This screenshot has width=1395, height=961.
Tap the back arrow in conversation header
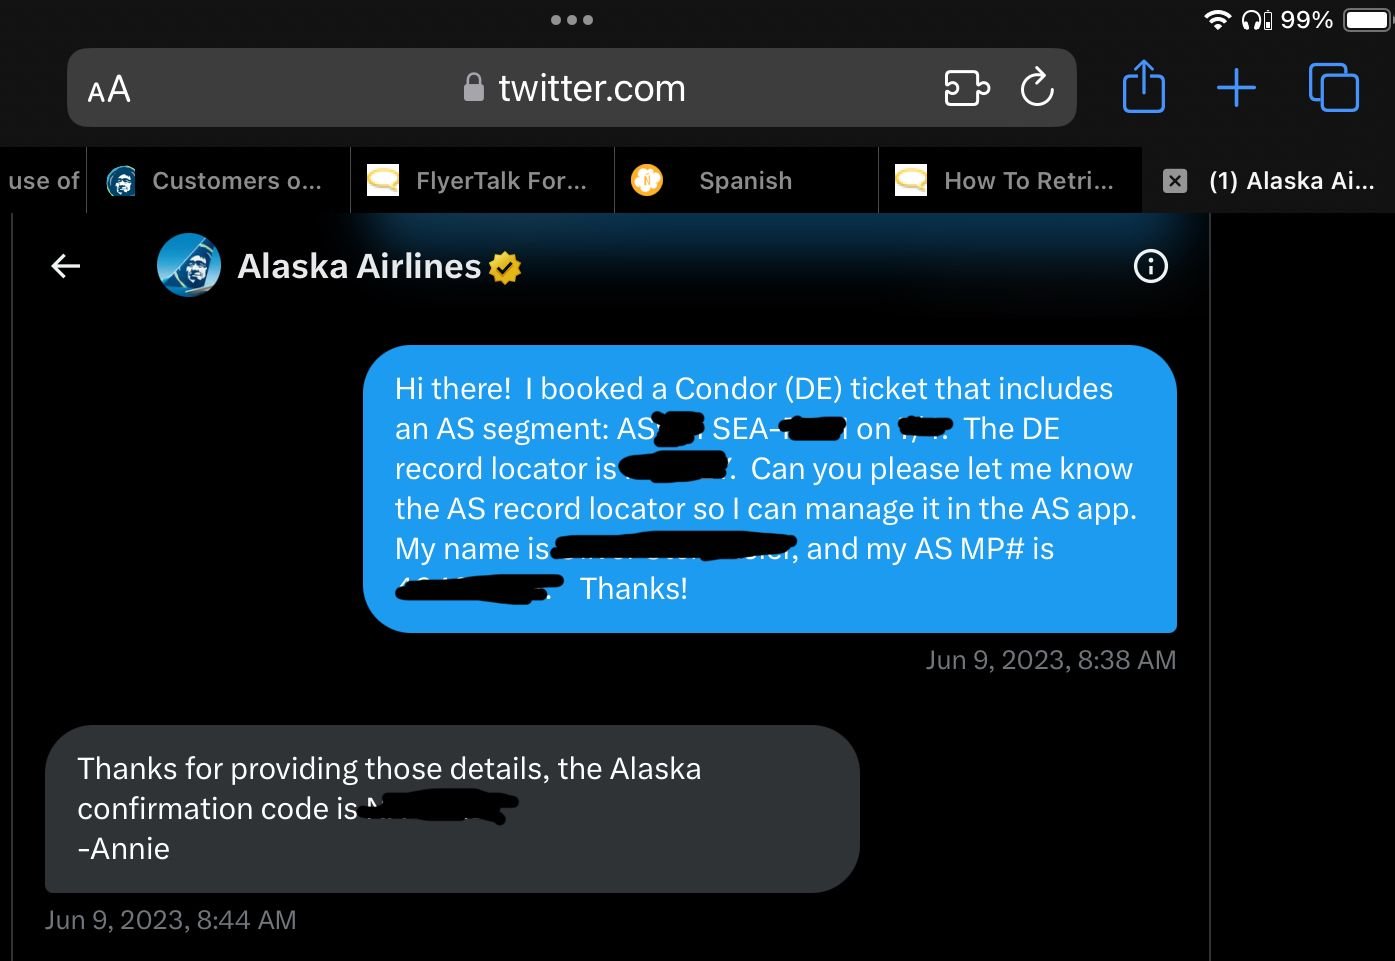click(x=66, y=266)
